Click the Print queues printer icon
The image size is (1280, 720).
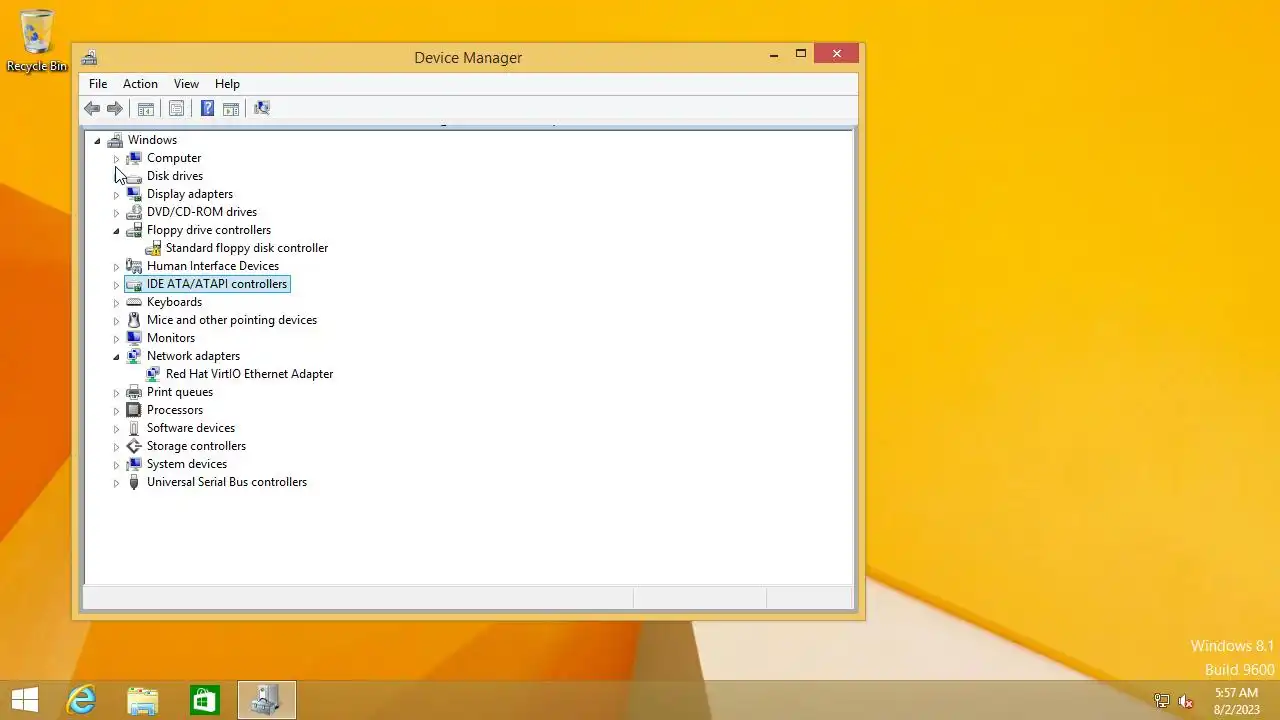(134, 392)
